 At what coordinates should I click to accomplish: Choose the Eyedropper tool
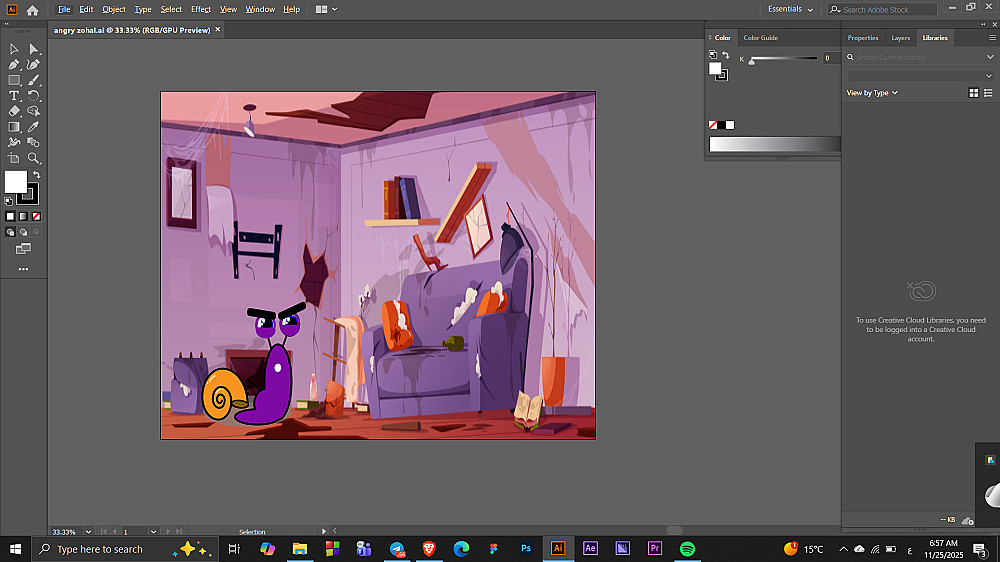click(x=34, y=127)
